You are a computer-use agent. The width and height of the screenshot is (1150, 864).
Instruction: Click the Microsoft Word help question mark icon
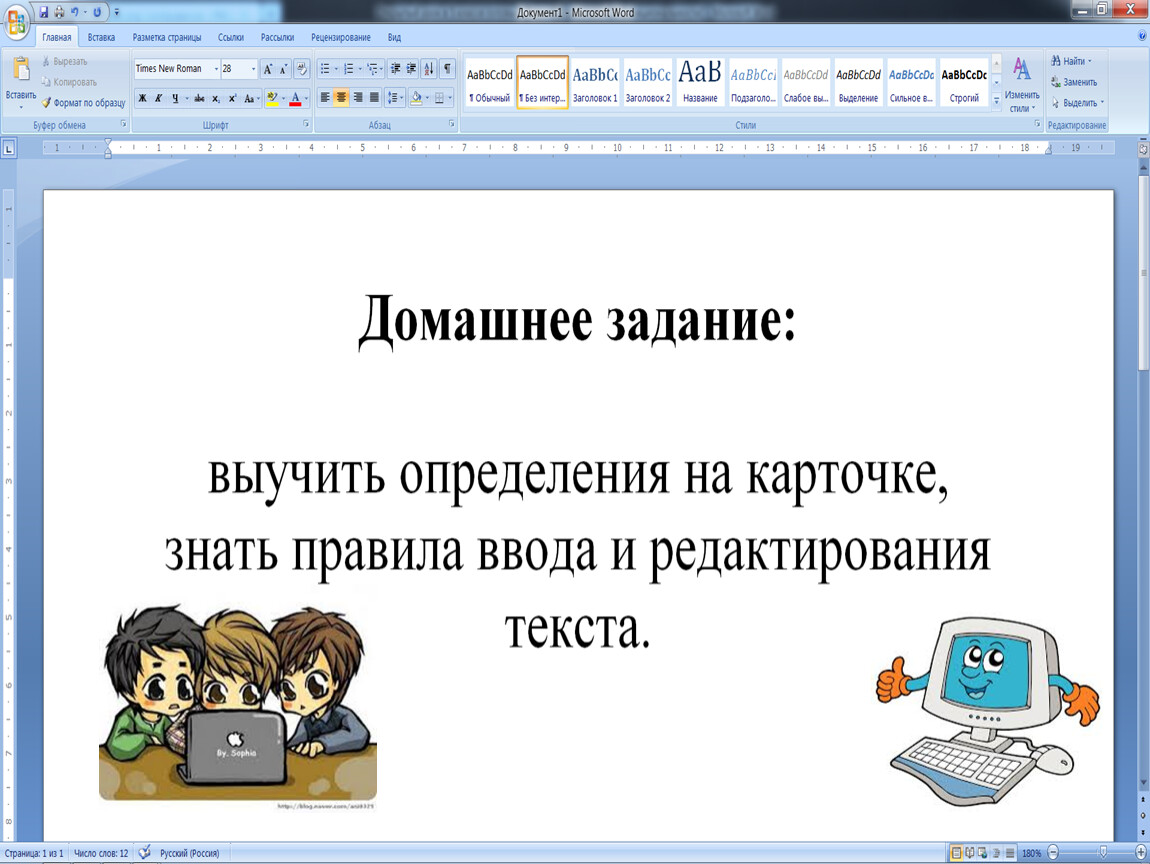click(1141, 36)
